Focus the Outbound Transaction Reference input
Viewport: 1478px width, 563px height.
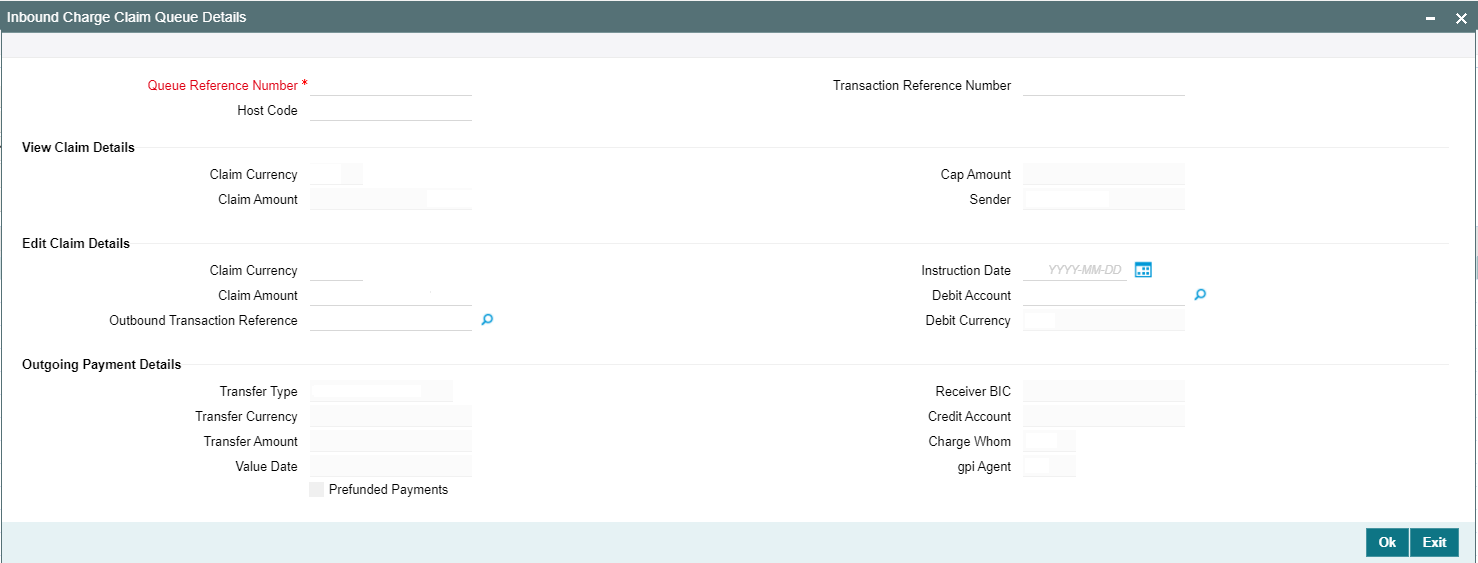391,320
